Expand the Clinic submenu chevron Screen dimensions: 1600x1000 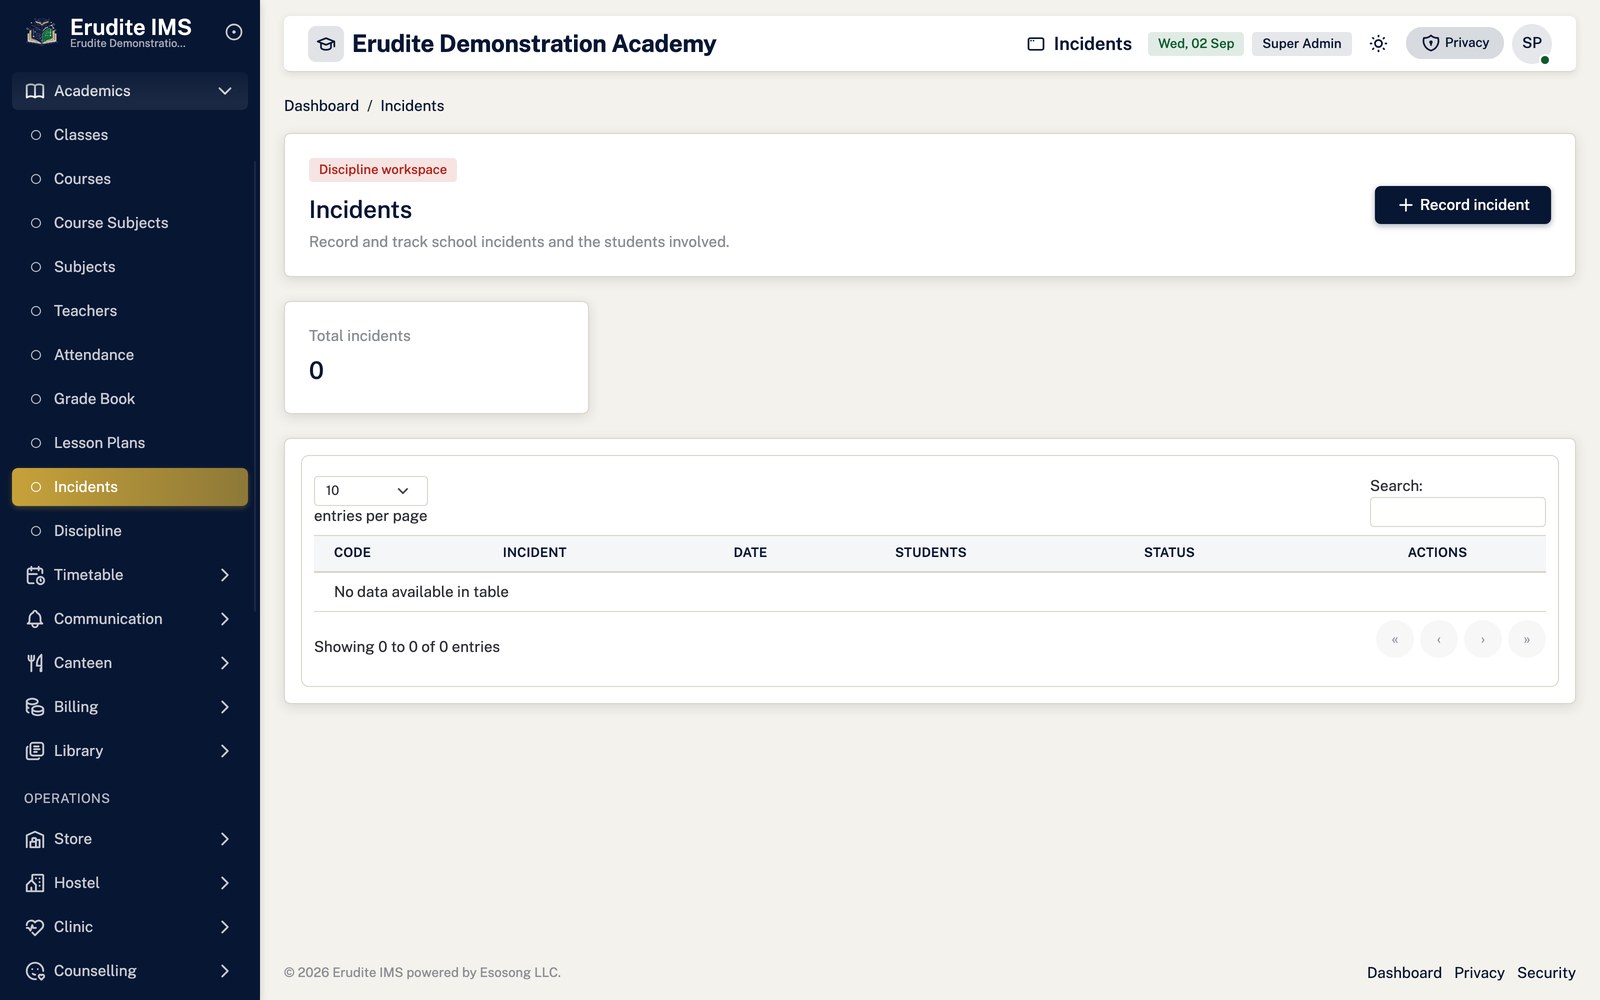pos(225,927)
